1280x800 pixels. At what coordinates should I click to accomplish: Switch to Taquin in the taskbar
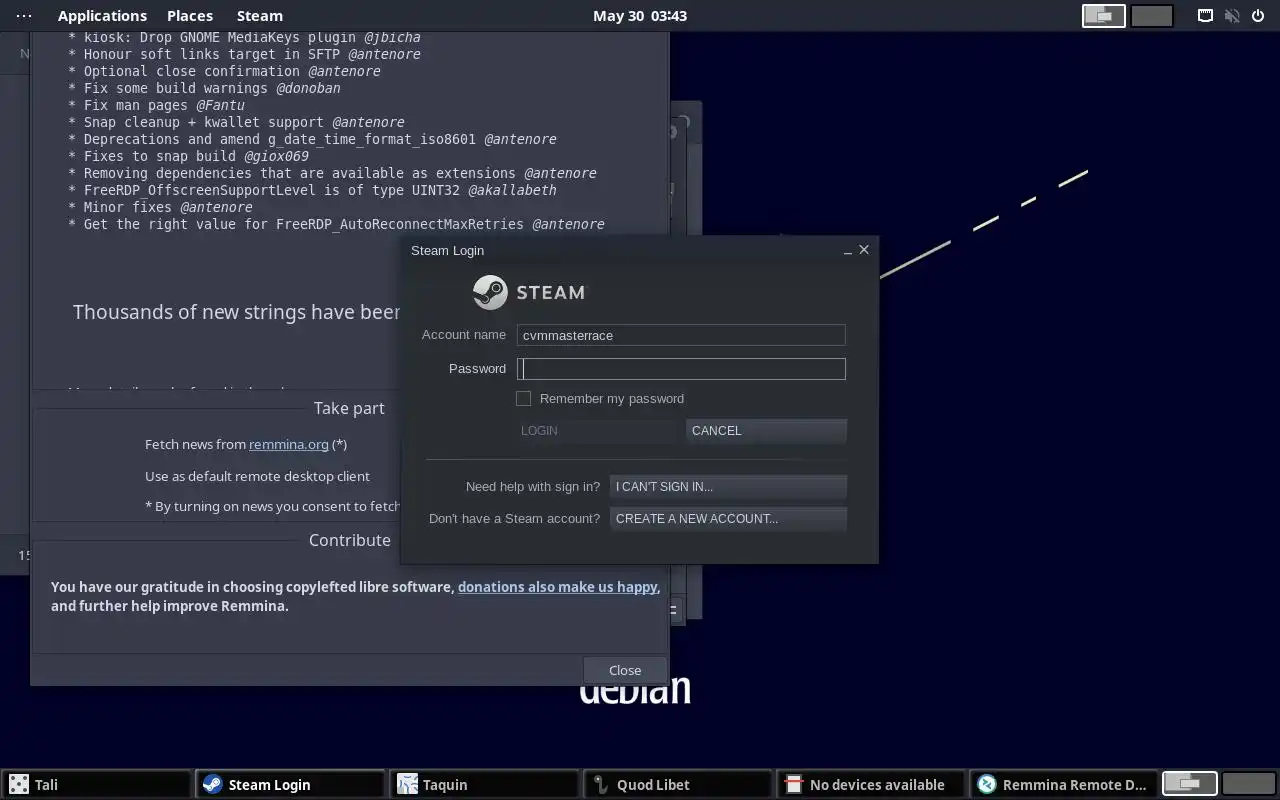coord(484,784)
